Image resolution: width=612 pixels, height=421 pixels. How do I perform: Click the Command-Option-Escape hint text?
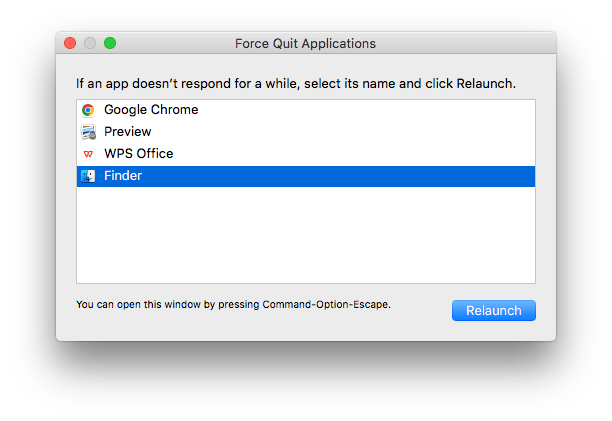(233, 304)
